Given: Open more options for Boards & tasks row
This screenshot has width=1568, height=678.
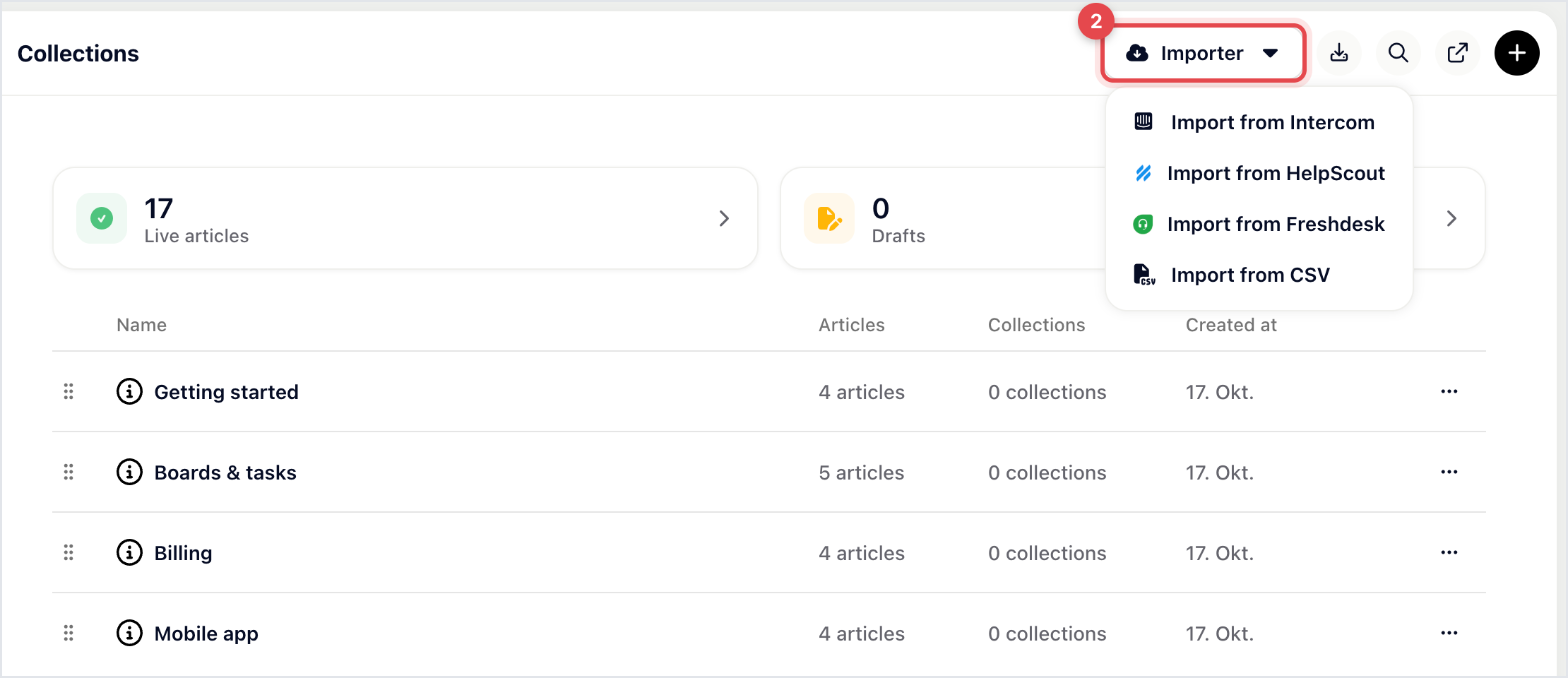Looking at the screenshot, I should pos(1449,472).
